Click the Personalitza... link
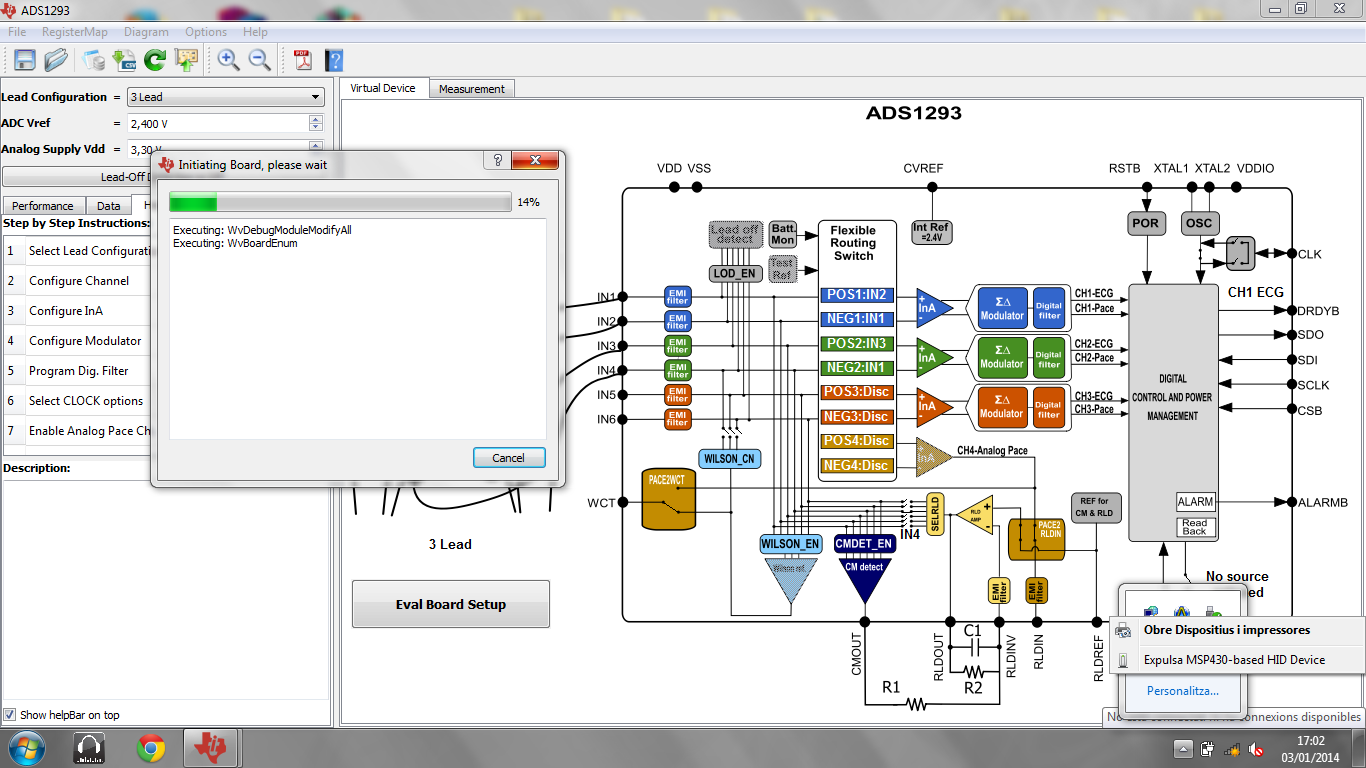The height and width of the screenshot is (768, 1366). pyautogui.click(x=1183, y=691)
